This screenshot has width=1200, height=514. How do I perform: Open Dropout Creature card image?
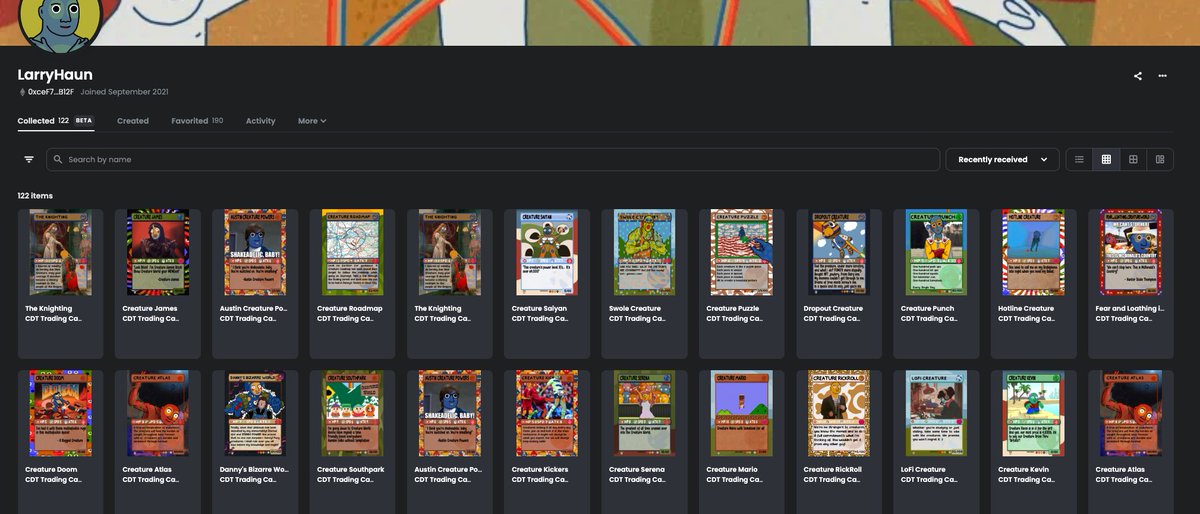(x=840, y=252)
